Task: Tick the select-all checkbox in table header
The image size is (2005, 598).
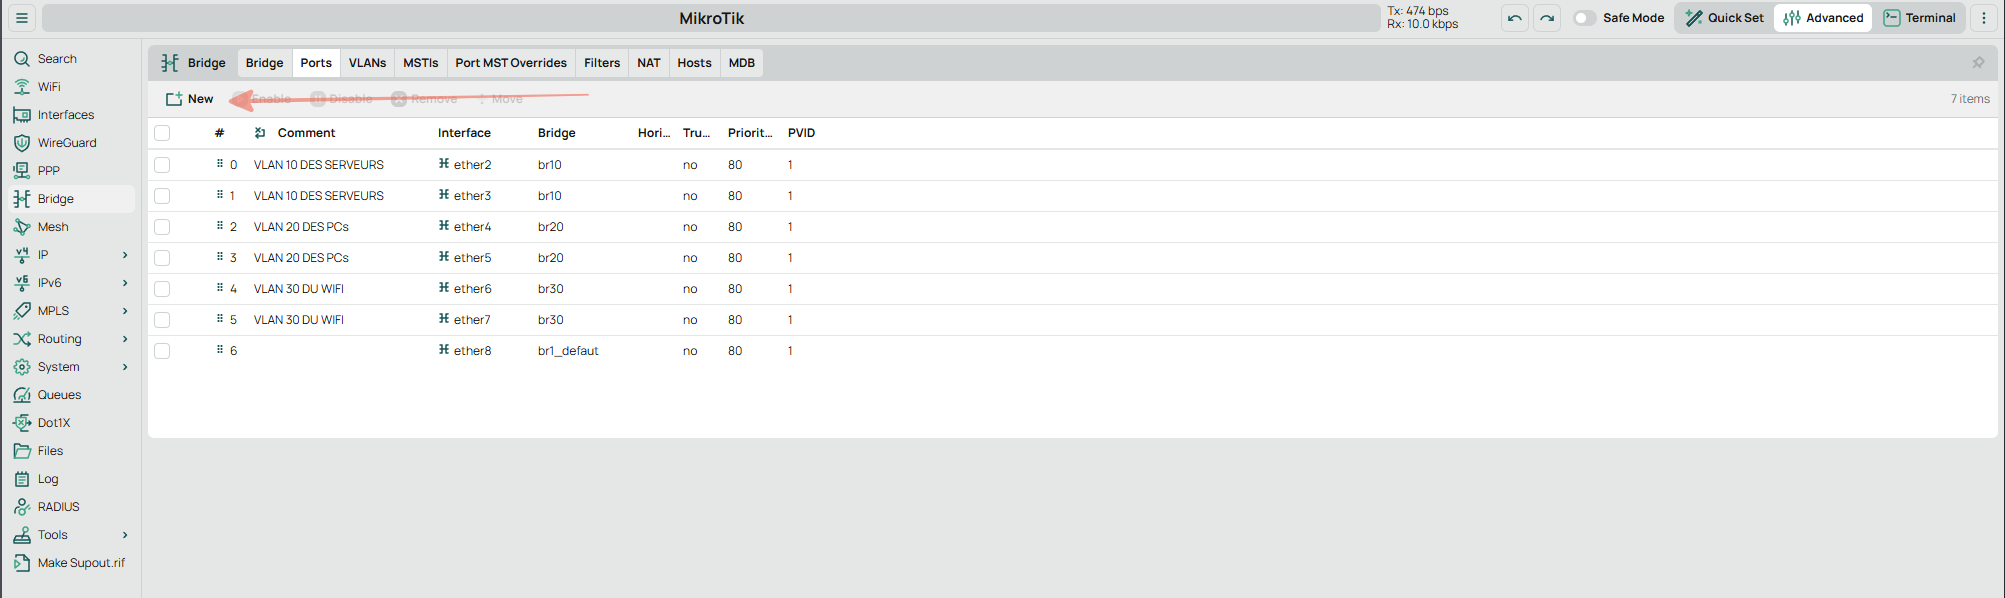Action: tap(162, 133)
